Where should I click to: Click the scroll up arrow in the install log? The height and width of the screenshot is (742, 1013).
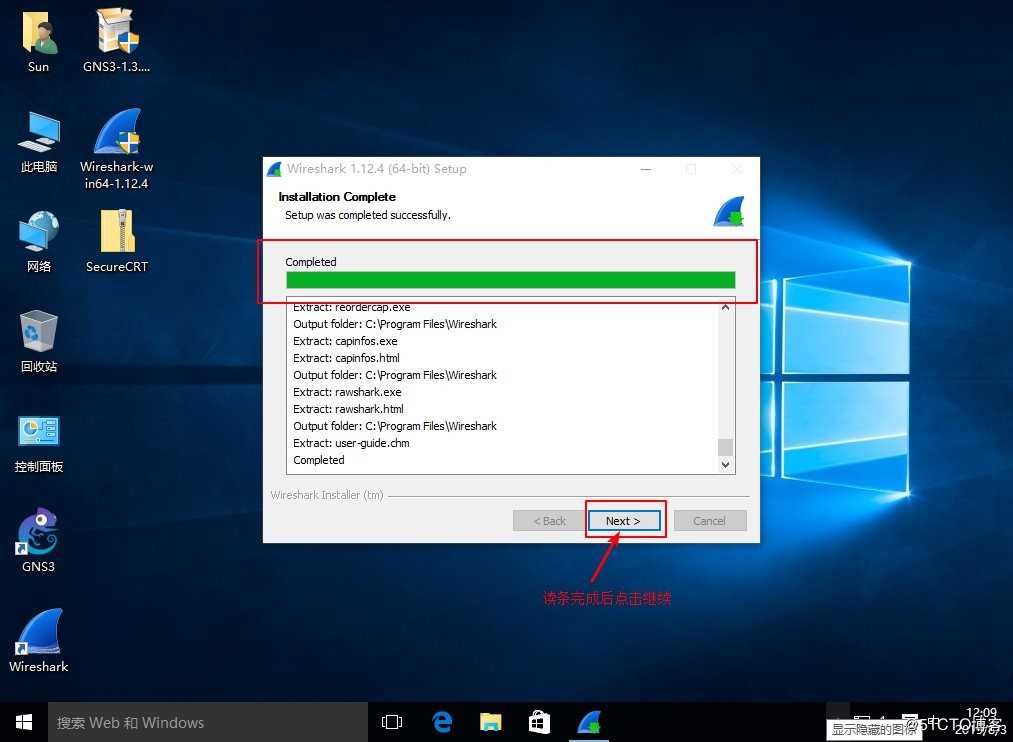pos(726,307)
